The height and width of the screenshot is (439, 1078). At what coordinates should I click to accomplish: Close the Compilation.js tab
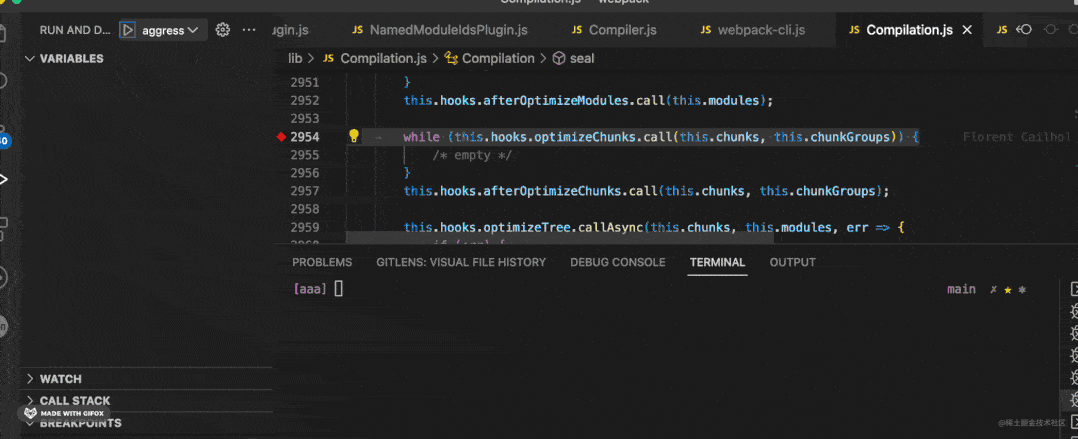click(967, 30)
